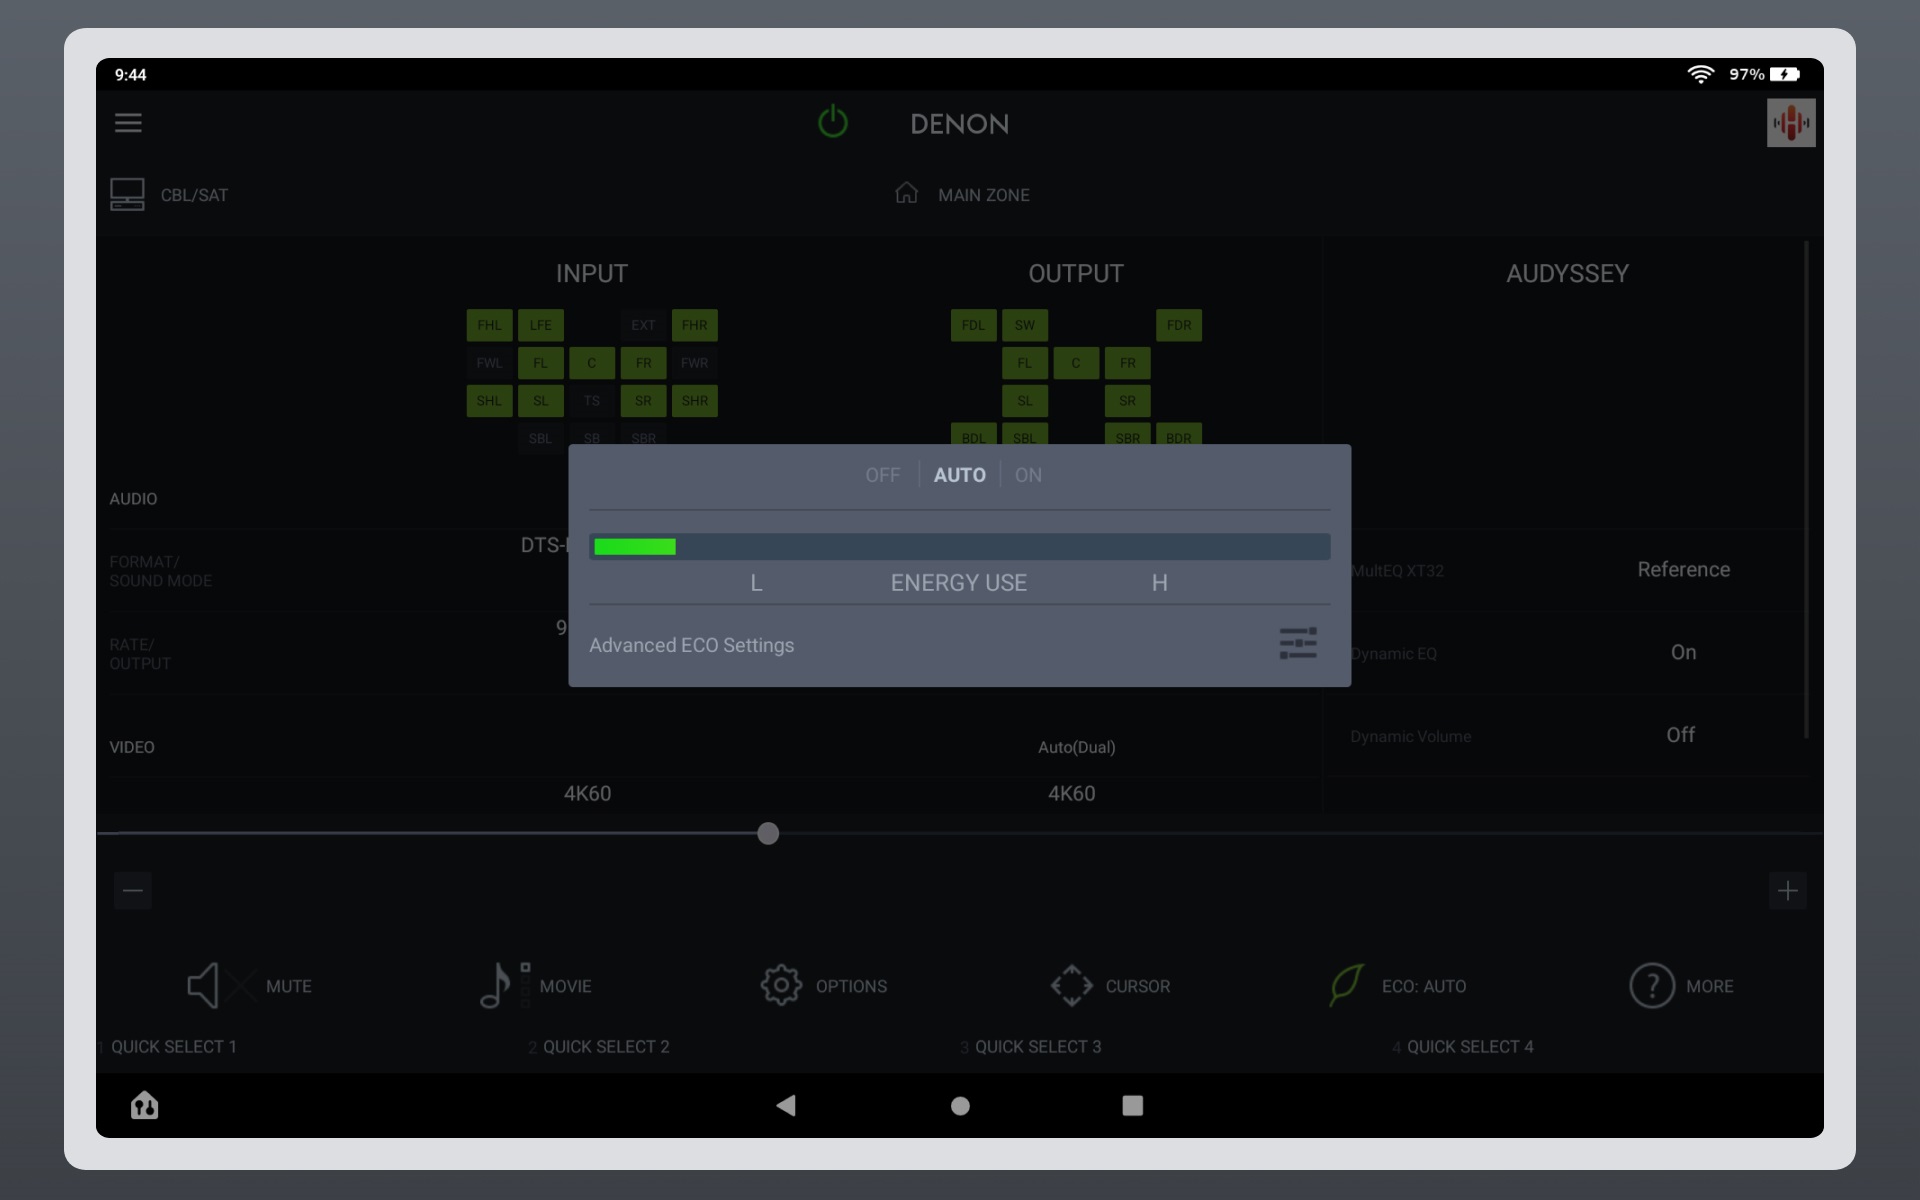Tap the Denon app logo in the corner
The height and width of the screenshot is (1200, 1920).
click(1791, 122)
